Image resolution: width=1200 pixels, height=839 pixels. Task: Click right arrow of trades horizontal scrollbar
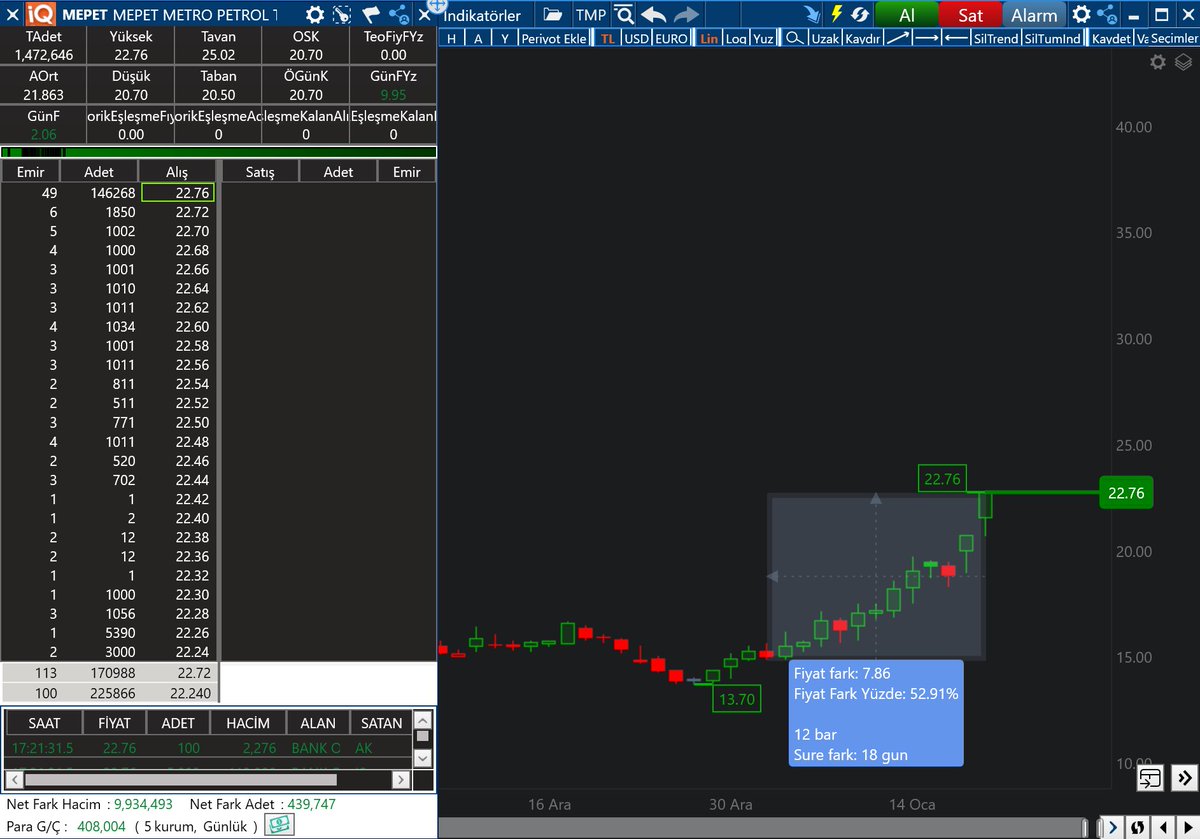[402, 778]
